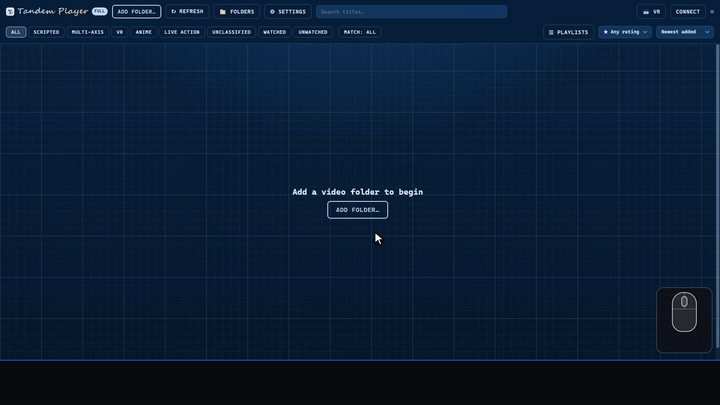Open the Folders manager
This screenshot has width=720, height=405.
point(236,11)
